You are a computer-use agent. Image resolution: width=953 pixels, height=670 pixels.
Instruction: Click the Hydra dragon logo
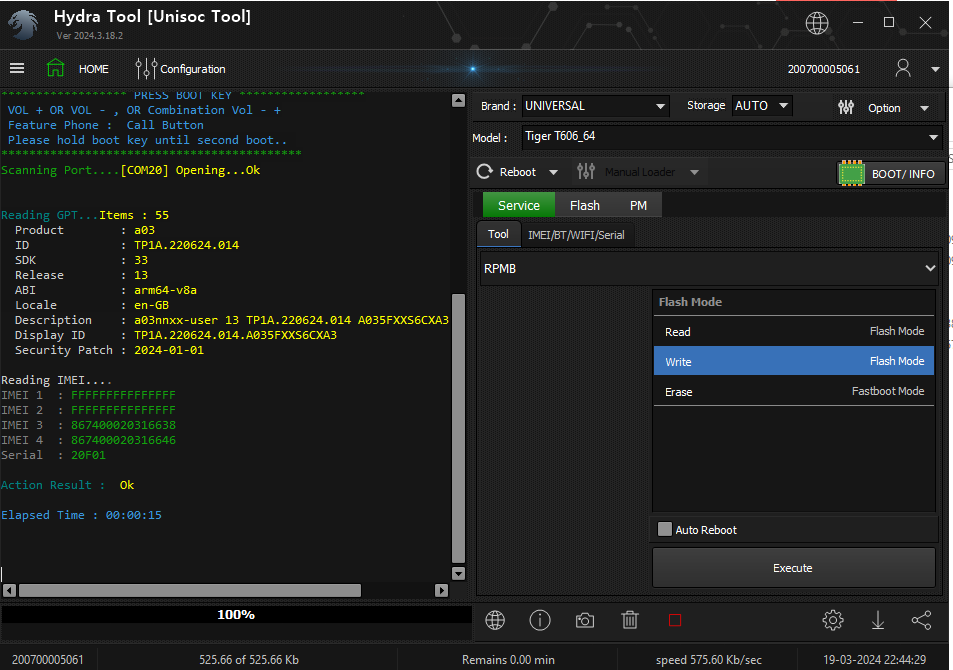point(24,25)
